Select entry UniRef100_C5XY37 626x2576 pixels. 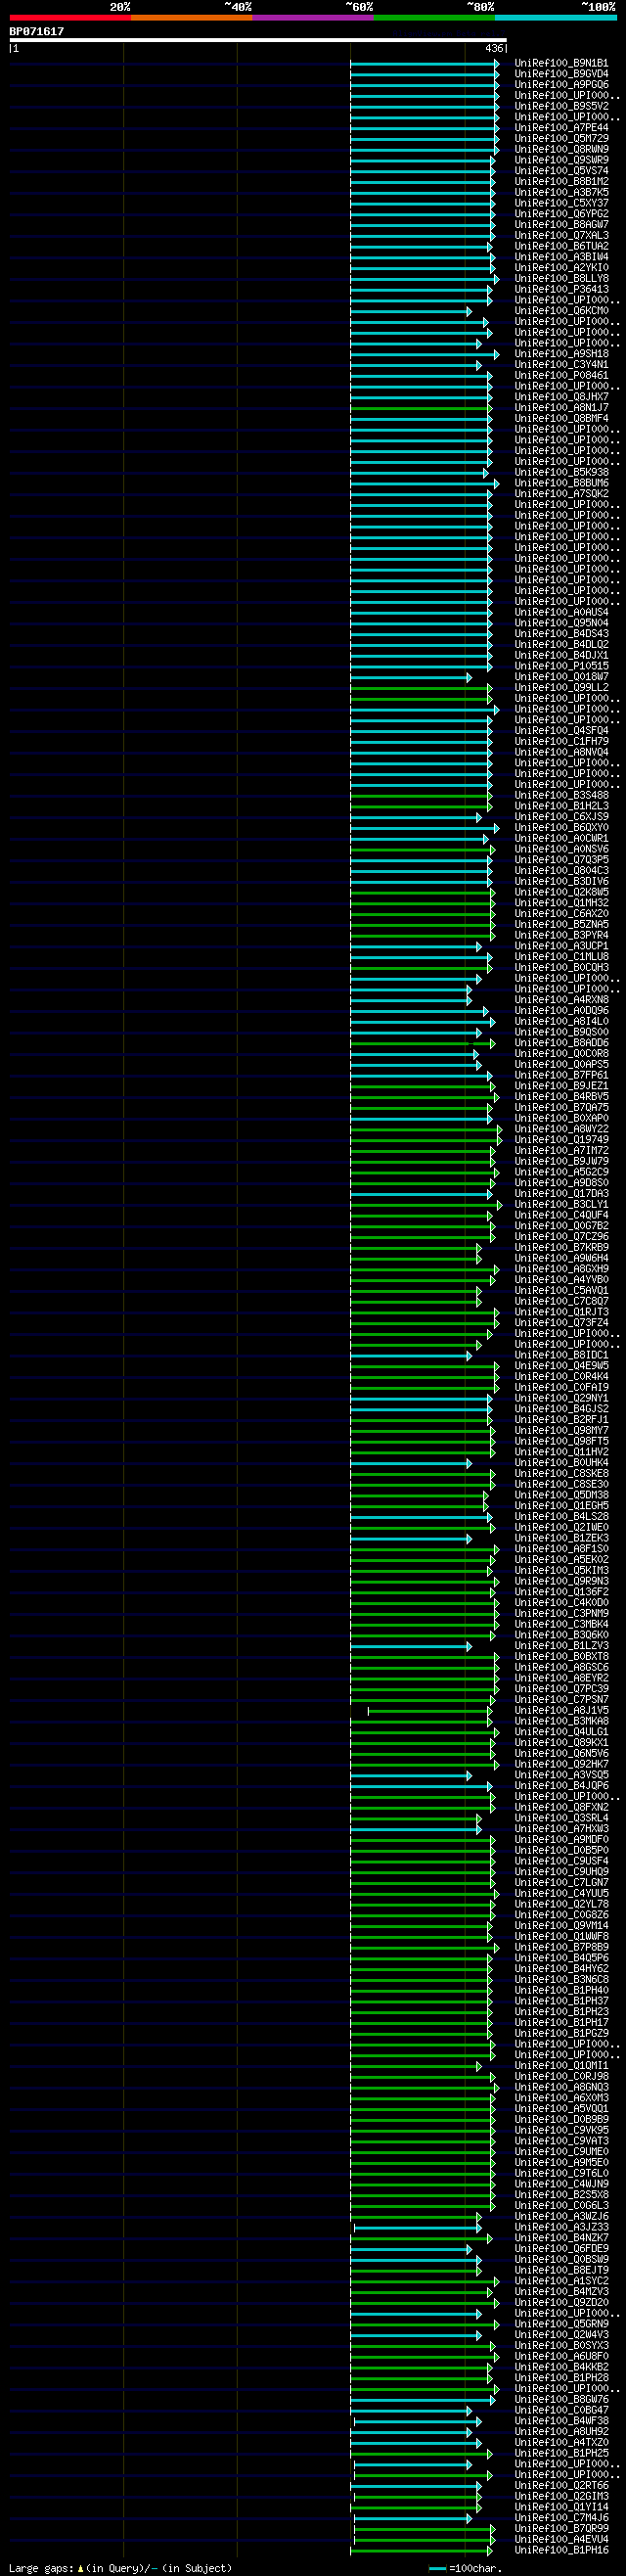[x=561, y=203]
